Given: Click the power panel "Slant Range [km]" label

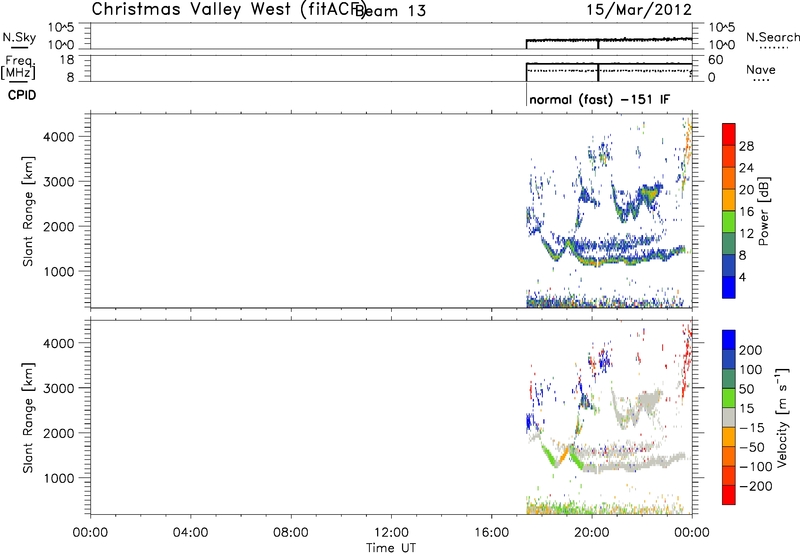Looking at the screenshot, I should click(28, 211).
